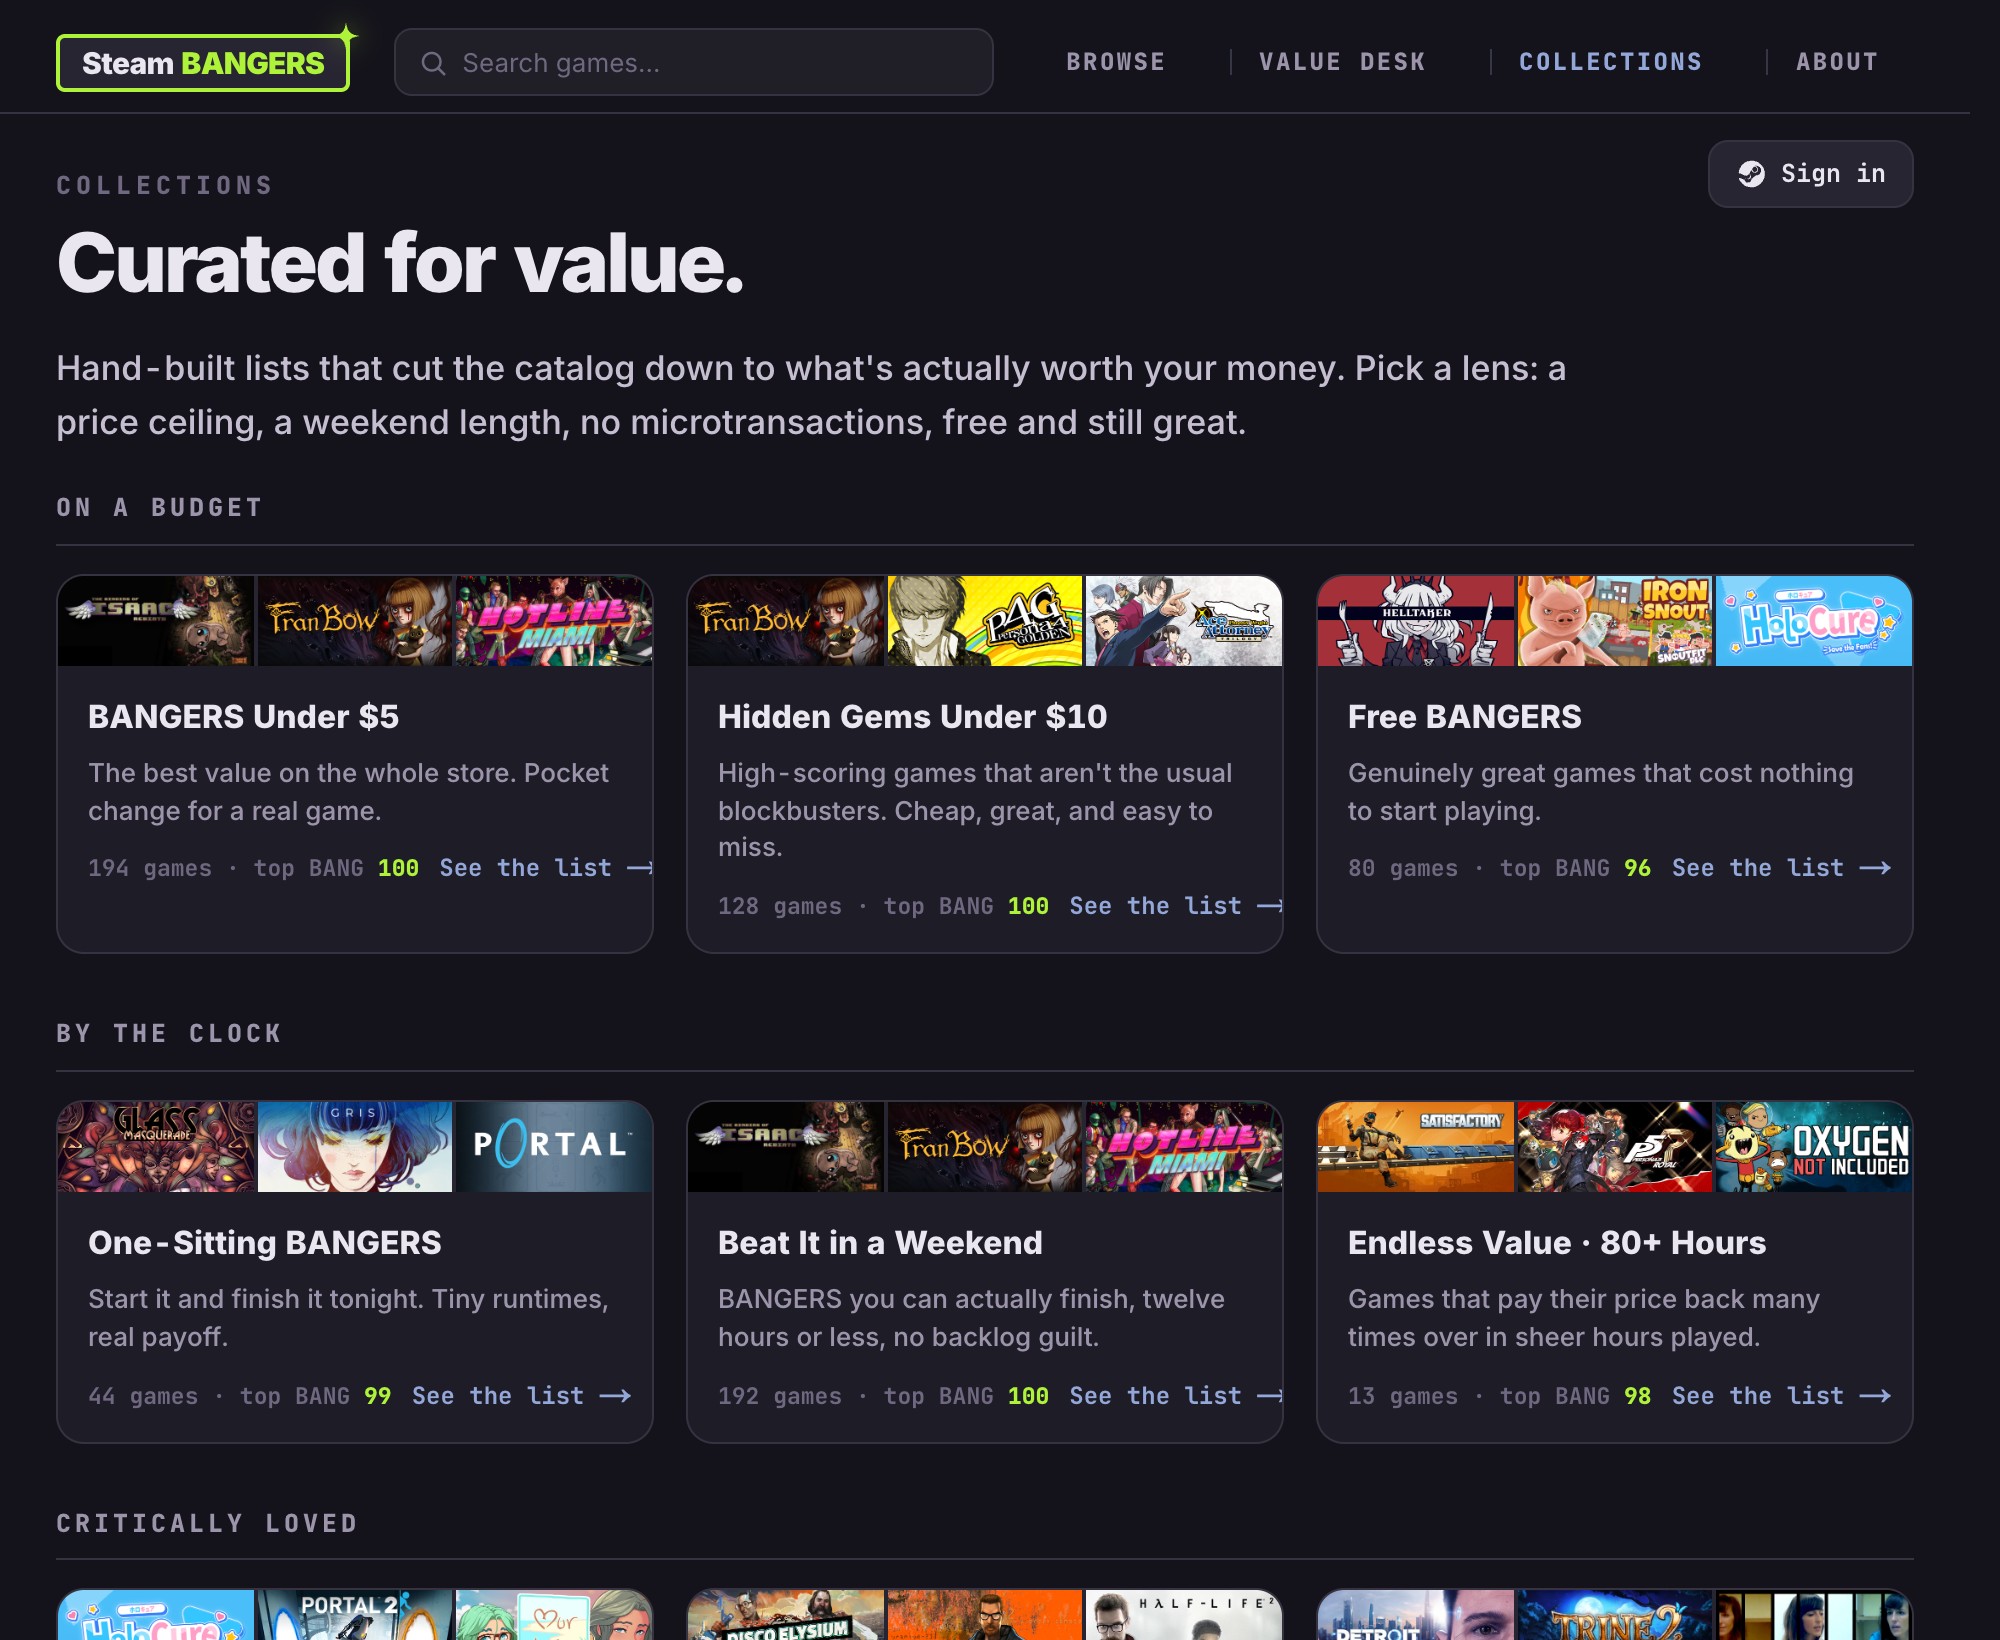The image size is (2000, 1640).
Task: Click '13 games' text in Endless Value card
Action: tap(1403, 1396)
